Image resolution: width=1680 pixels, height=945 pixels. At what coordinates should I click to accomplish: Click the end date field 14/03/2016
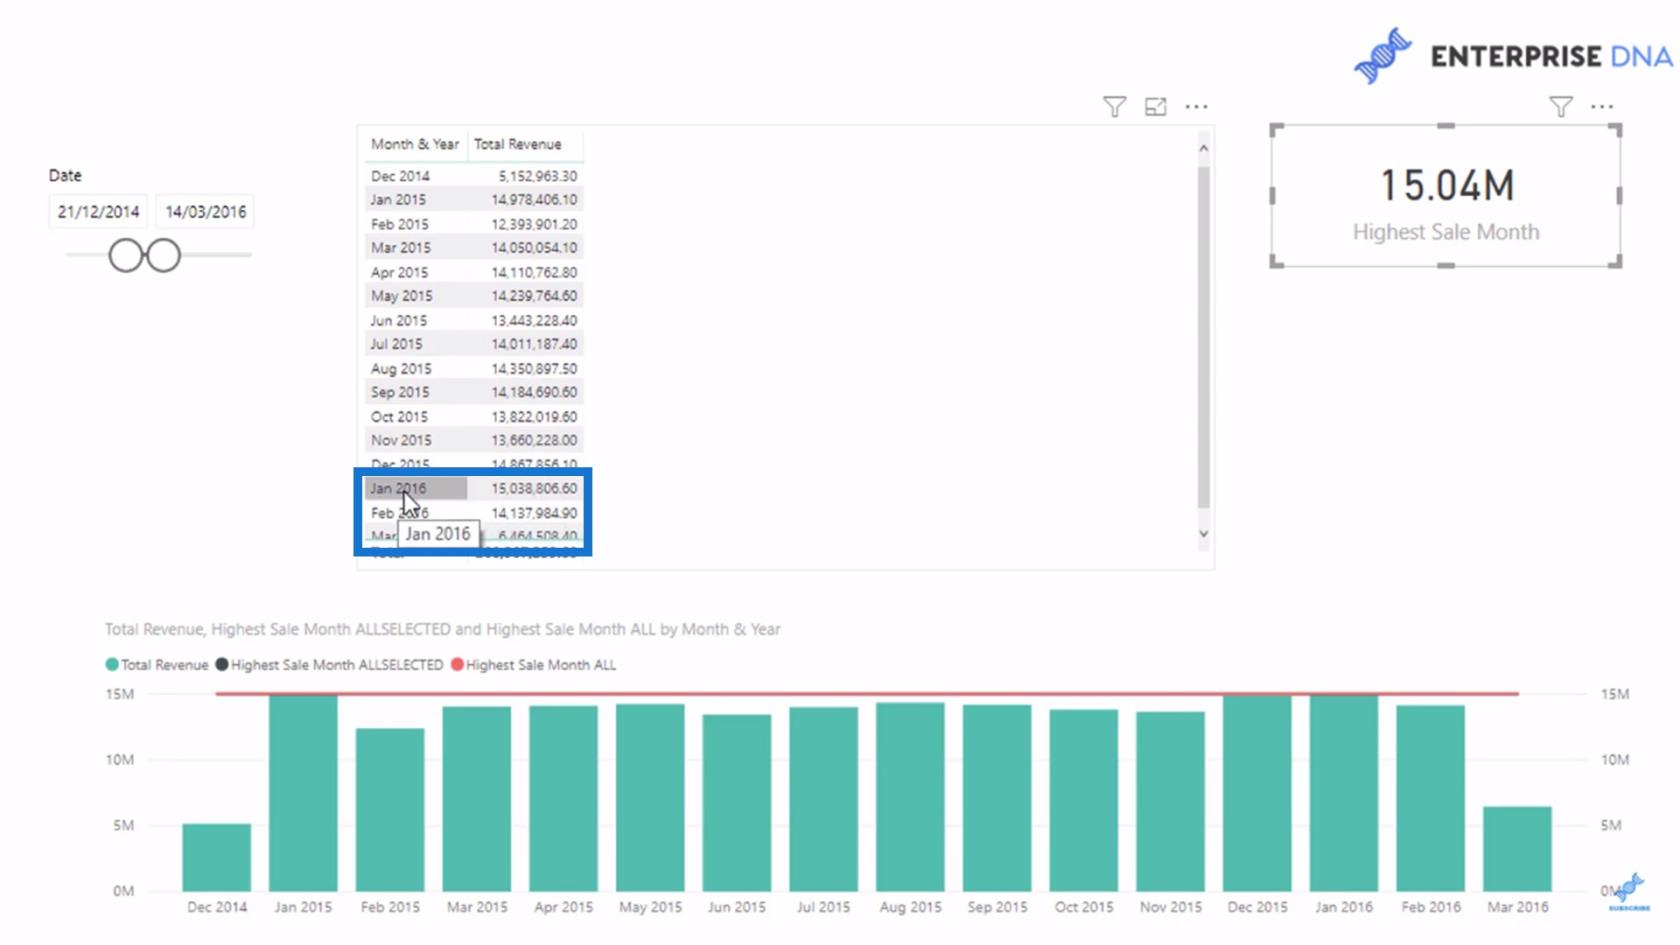coord(205,212)
